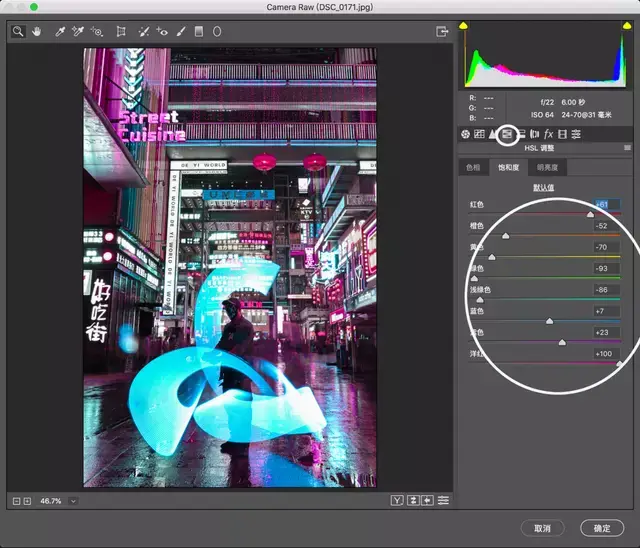Open the Detail panel icon
Screen dimensions: 640x548
click(493, 134)
